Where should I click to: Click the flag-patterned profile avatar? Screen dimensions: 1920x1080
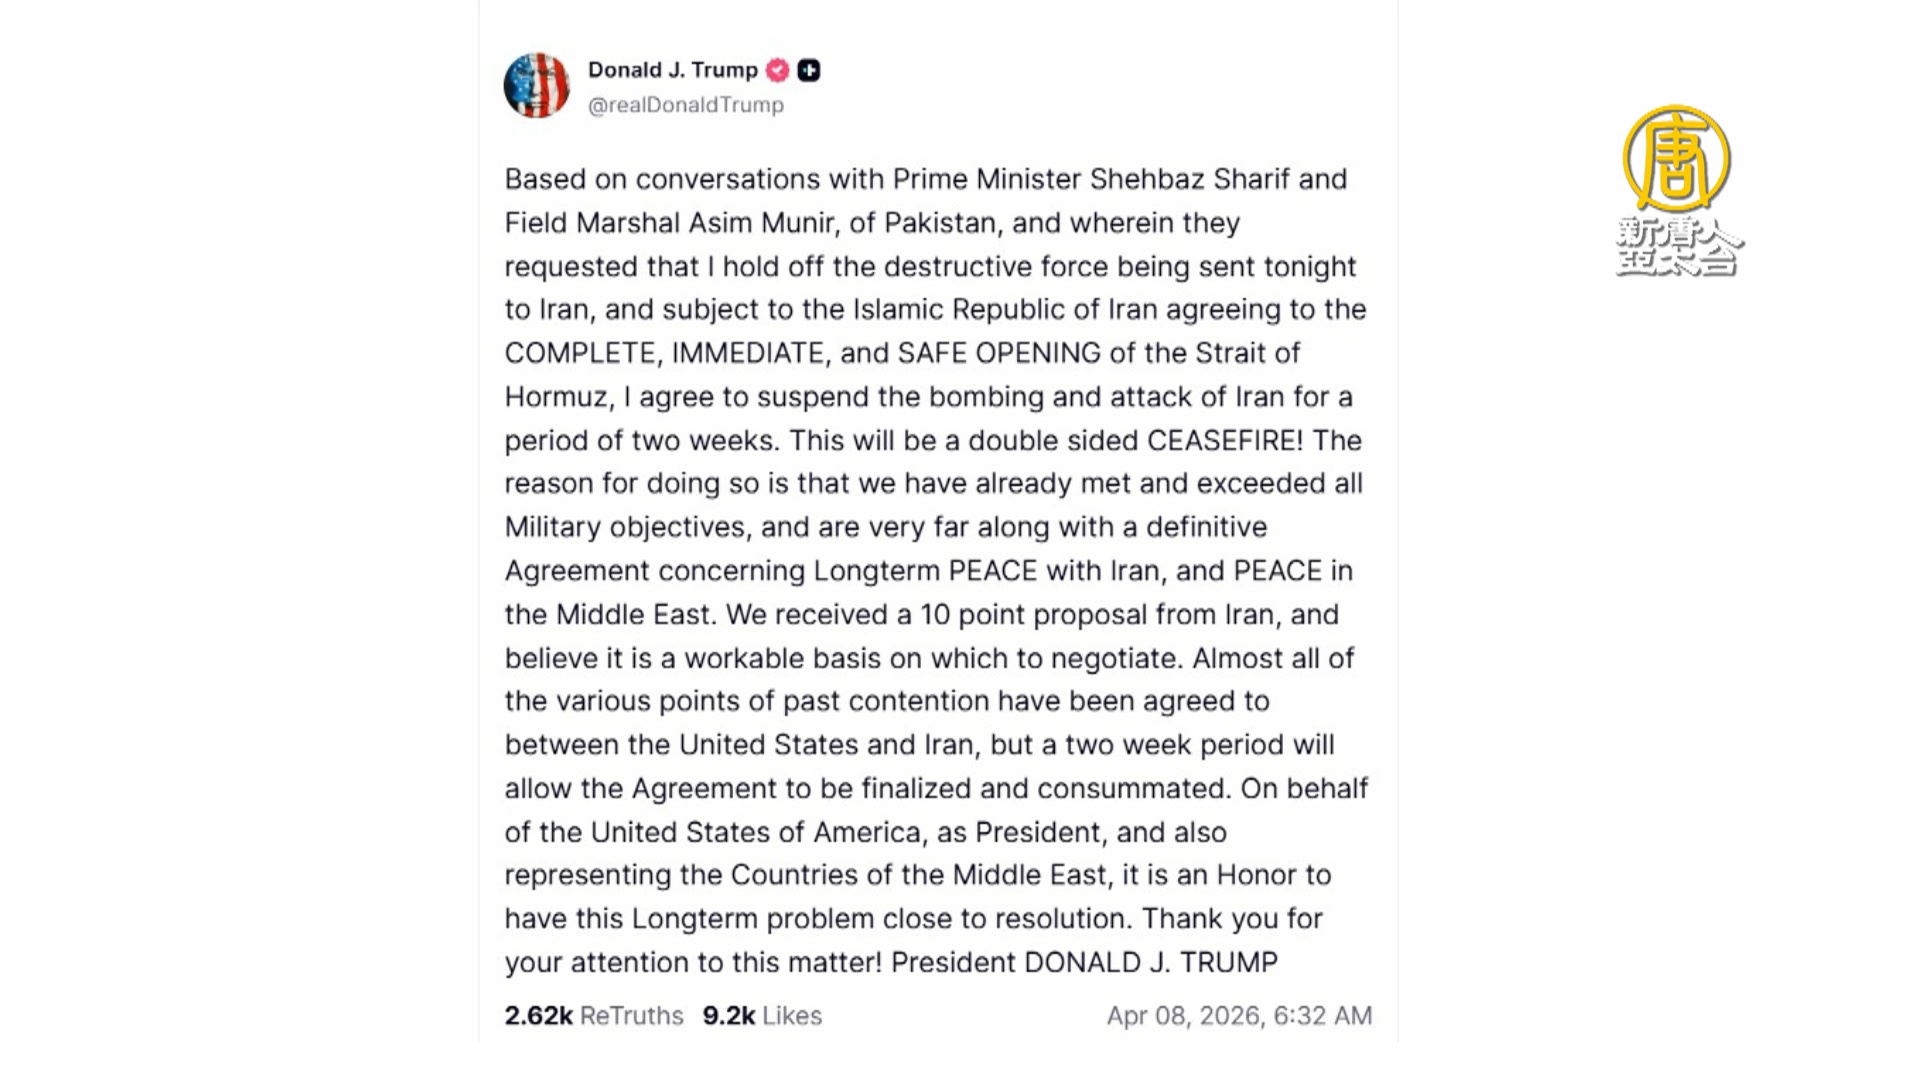(x=537, y=86)
